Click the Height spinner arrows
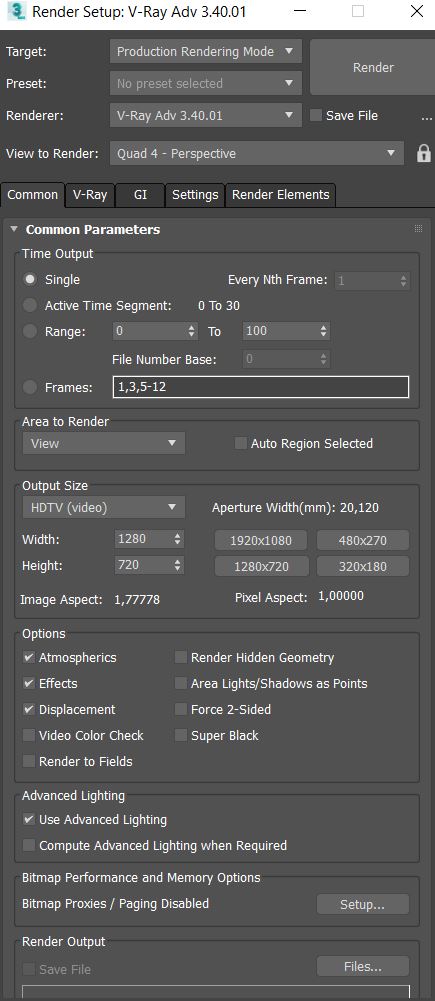 178,565
